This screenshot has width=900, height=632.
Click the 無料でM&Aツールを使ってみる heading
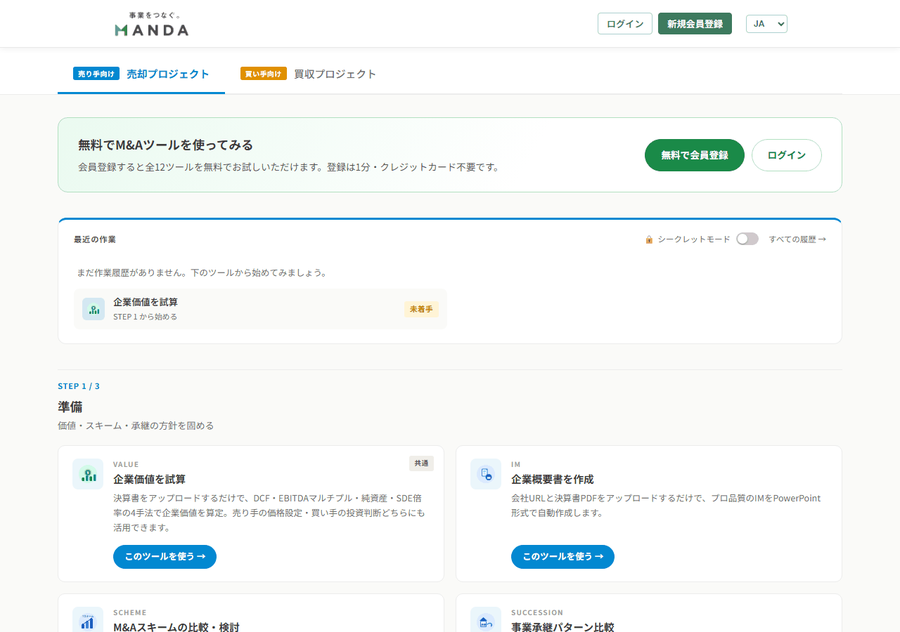pos(165,145)
